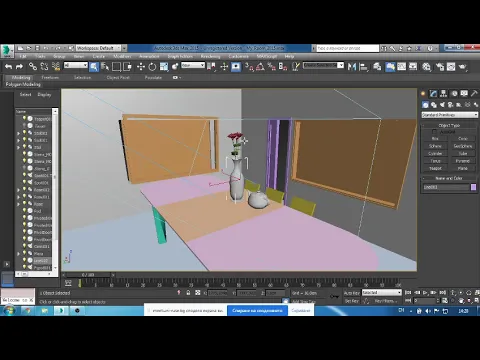Open the Schematic View icon
This screenshot has height=360, width=480.
tap(413, 67)
